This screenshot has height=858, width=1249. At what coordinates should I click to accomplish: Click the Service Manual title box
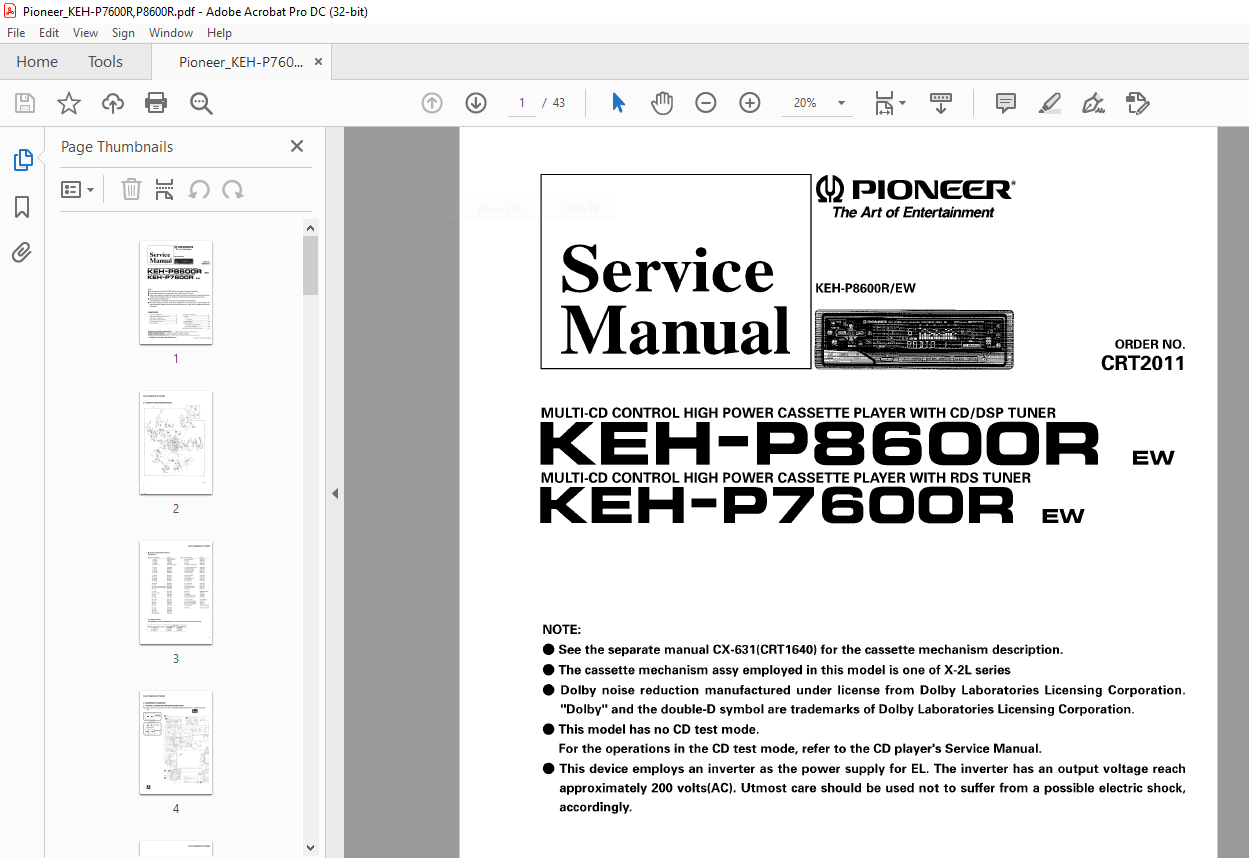[676, 272]
